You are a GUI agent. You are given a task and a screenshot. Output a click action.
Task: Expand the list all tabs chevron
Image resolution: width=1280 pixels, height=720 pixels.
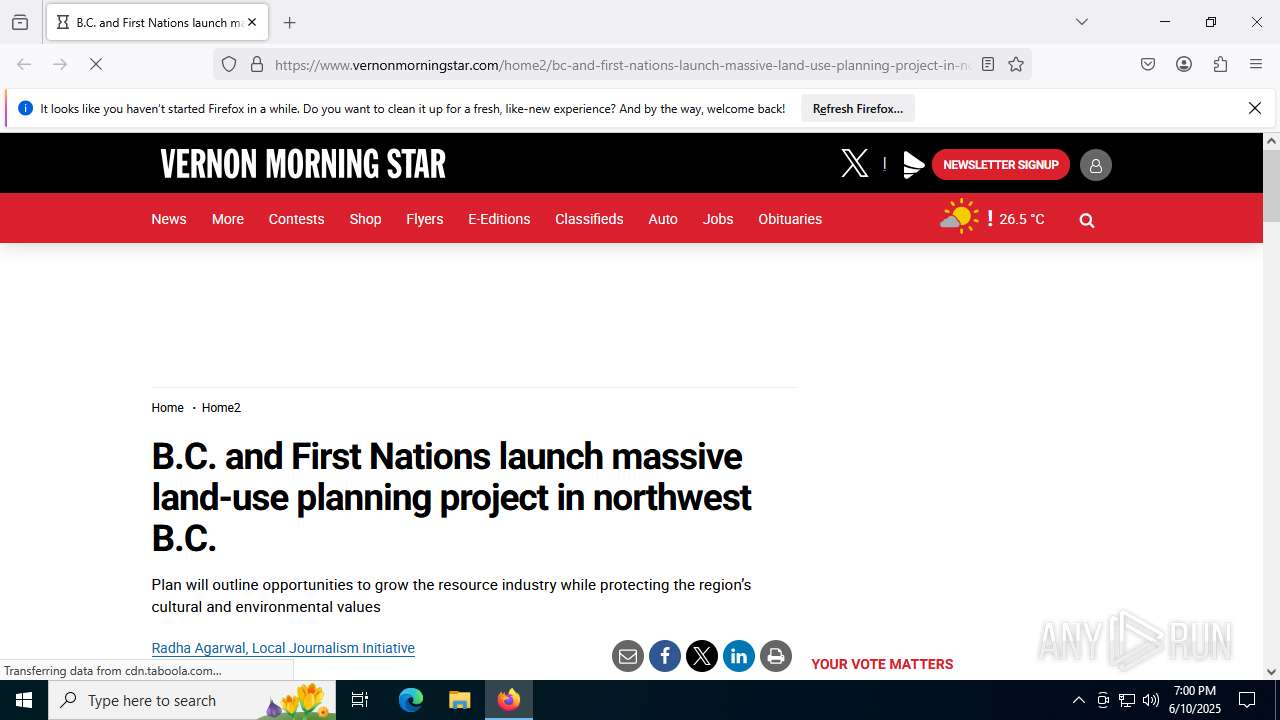click(1081, 22)
